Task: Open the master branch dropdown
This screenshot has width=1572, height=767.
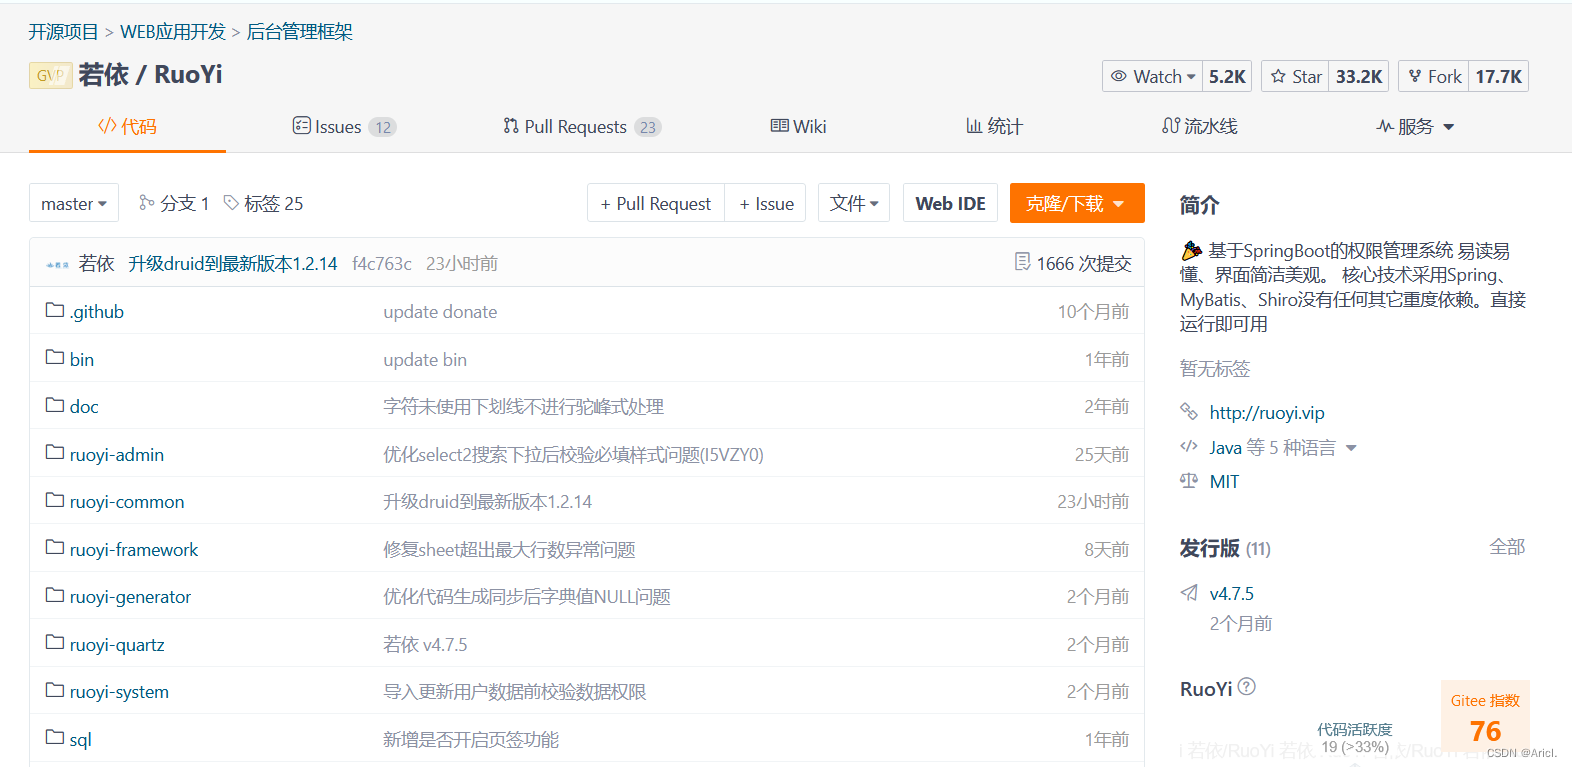Action: 74,203
